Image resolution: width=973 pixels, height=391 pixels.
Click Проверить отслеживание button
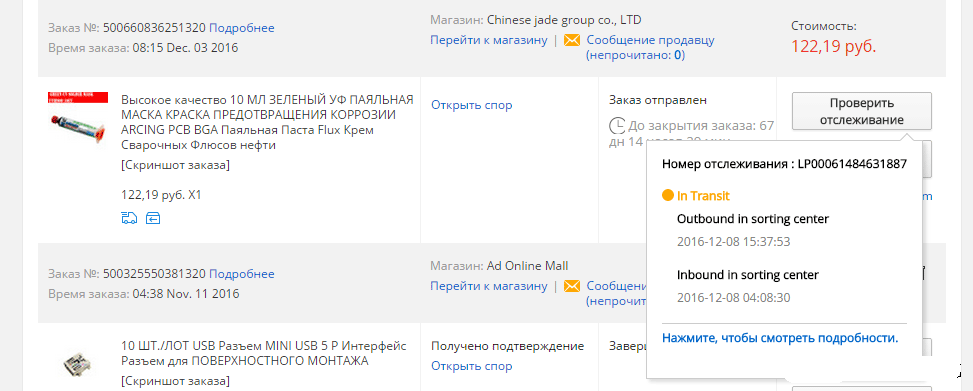[861, 111]
